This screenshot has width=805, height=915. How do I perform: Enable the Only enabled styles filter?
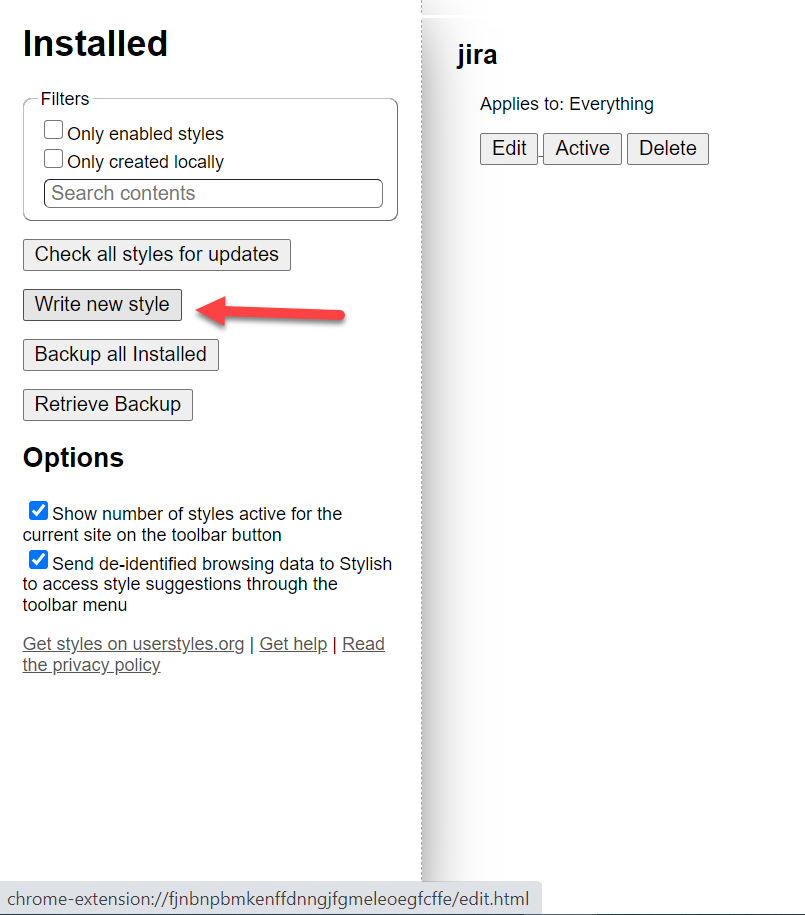click(54, 131)
